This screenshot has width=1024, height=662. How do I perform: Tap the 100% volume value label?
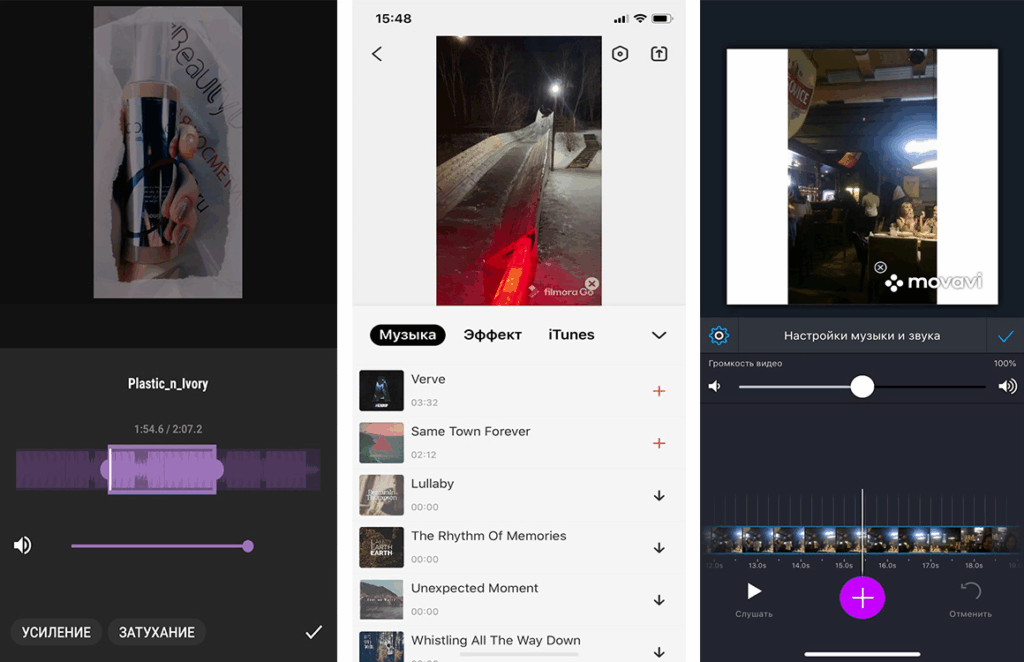coord(1004,363)
